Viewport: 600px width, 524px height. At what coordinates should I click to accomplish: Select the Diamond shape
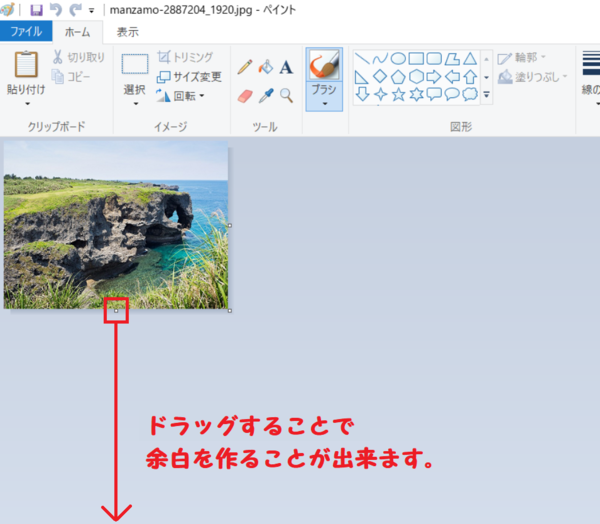coord(380,77)
